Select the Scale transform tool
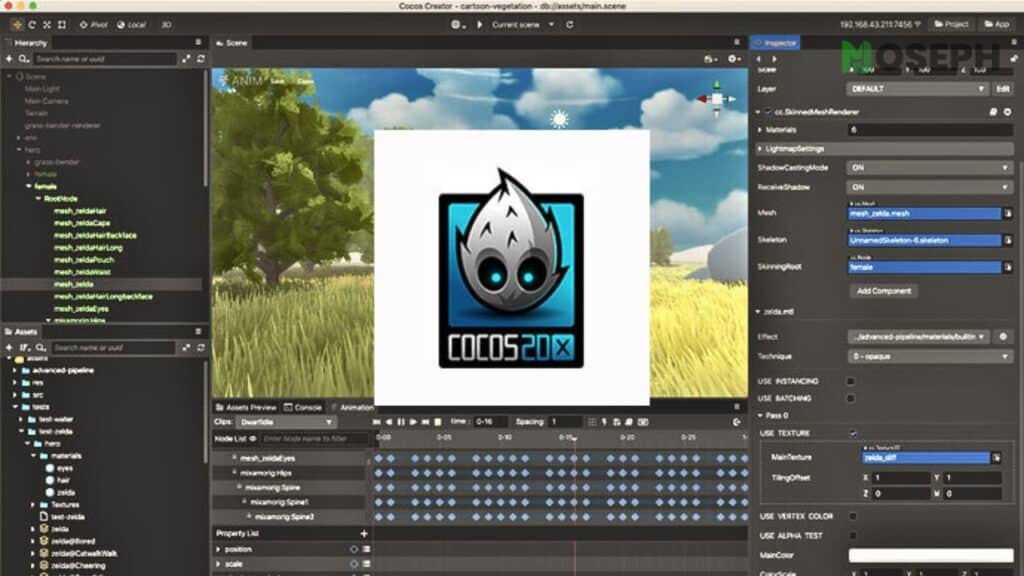 tap(47, 25)
